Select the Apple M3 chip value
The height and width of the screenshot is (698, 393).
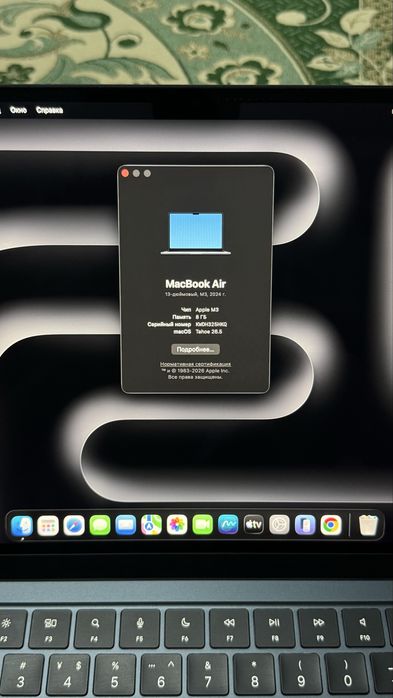[x=207, y=309]
